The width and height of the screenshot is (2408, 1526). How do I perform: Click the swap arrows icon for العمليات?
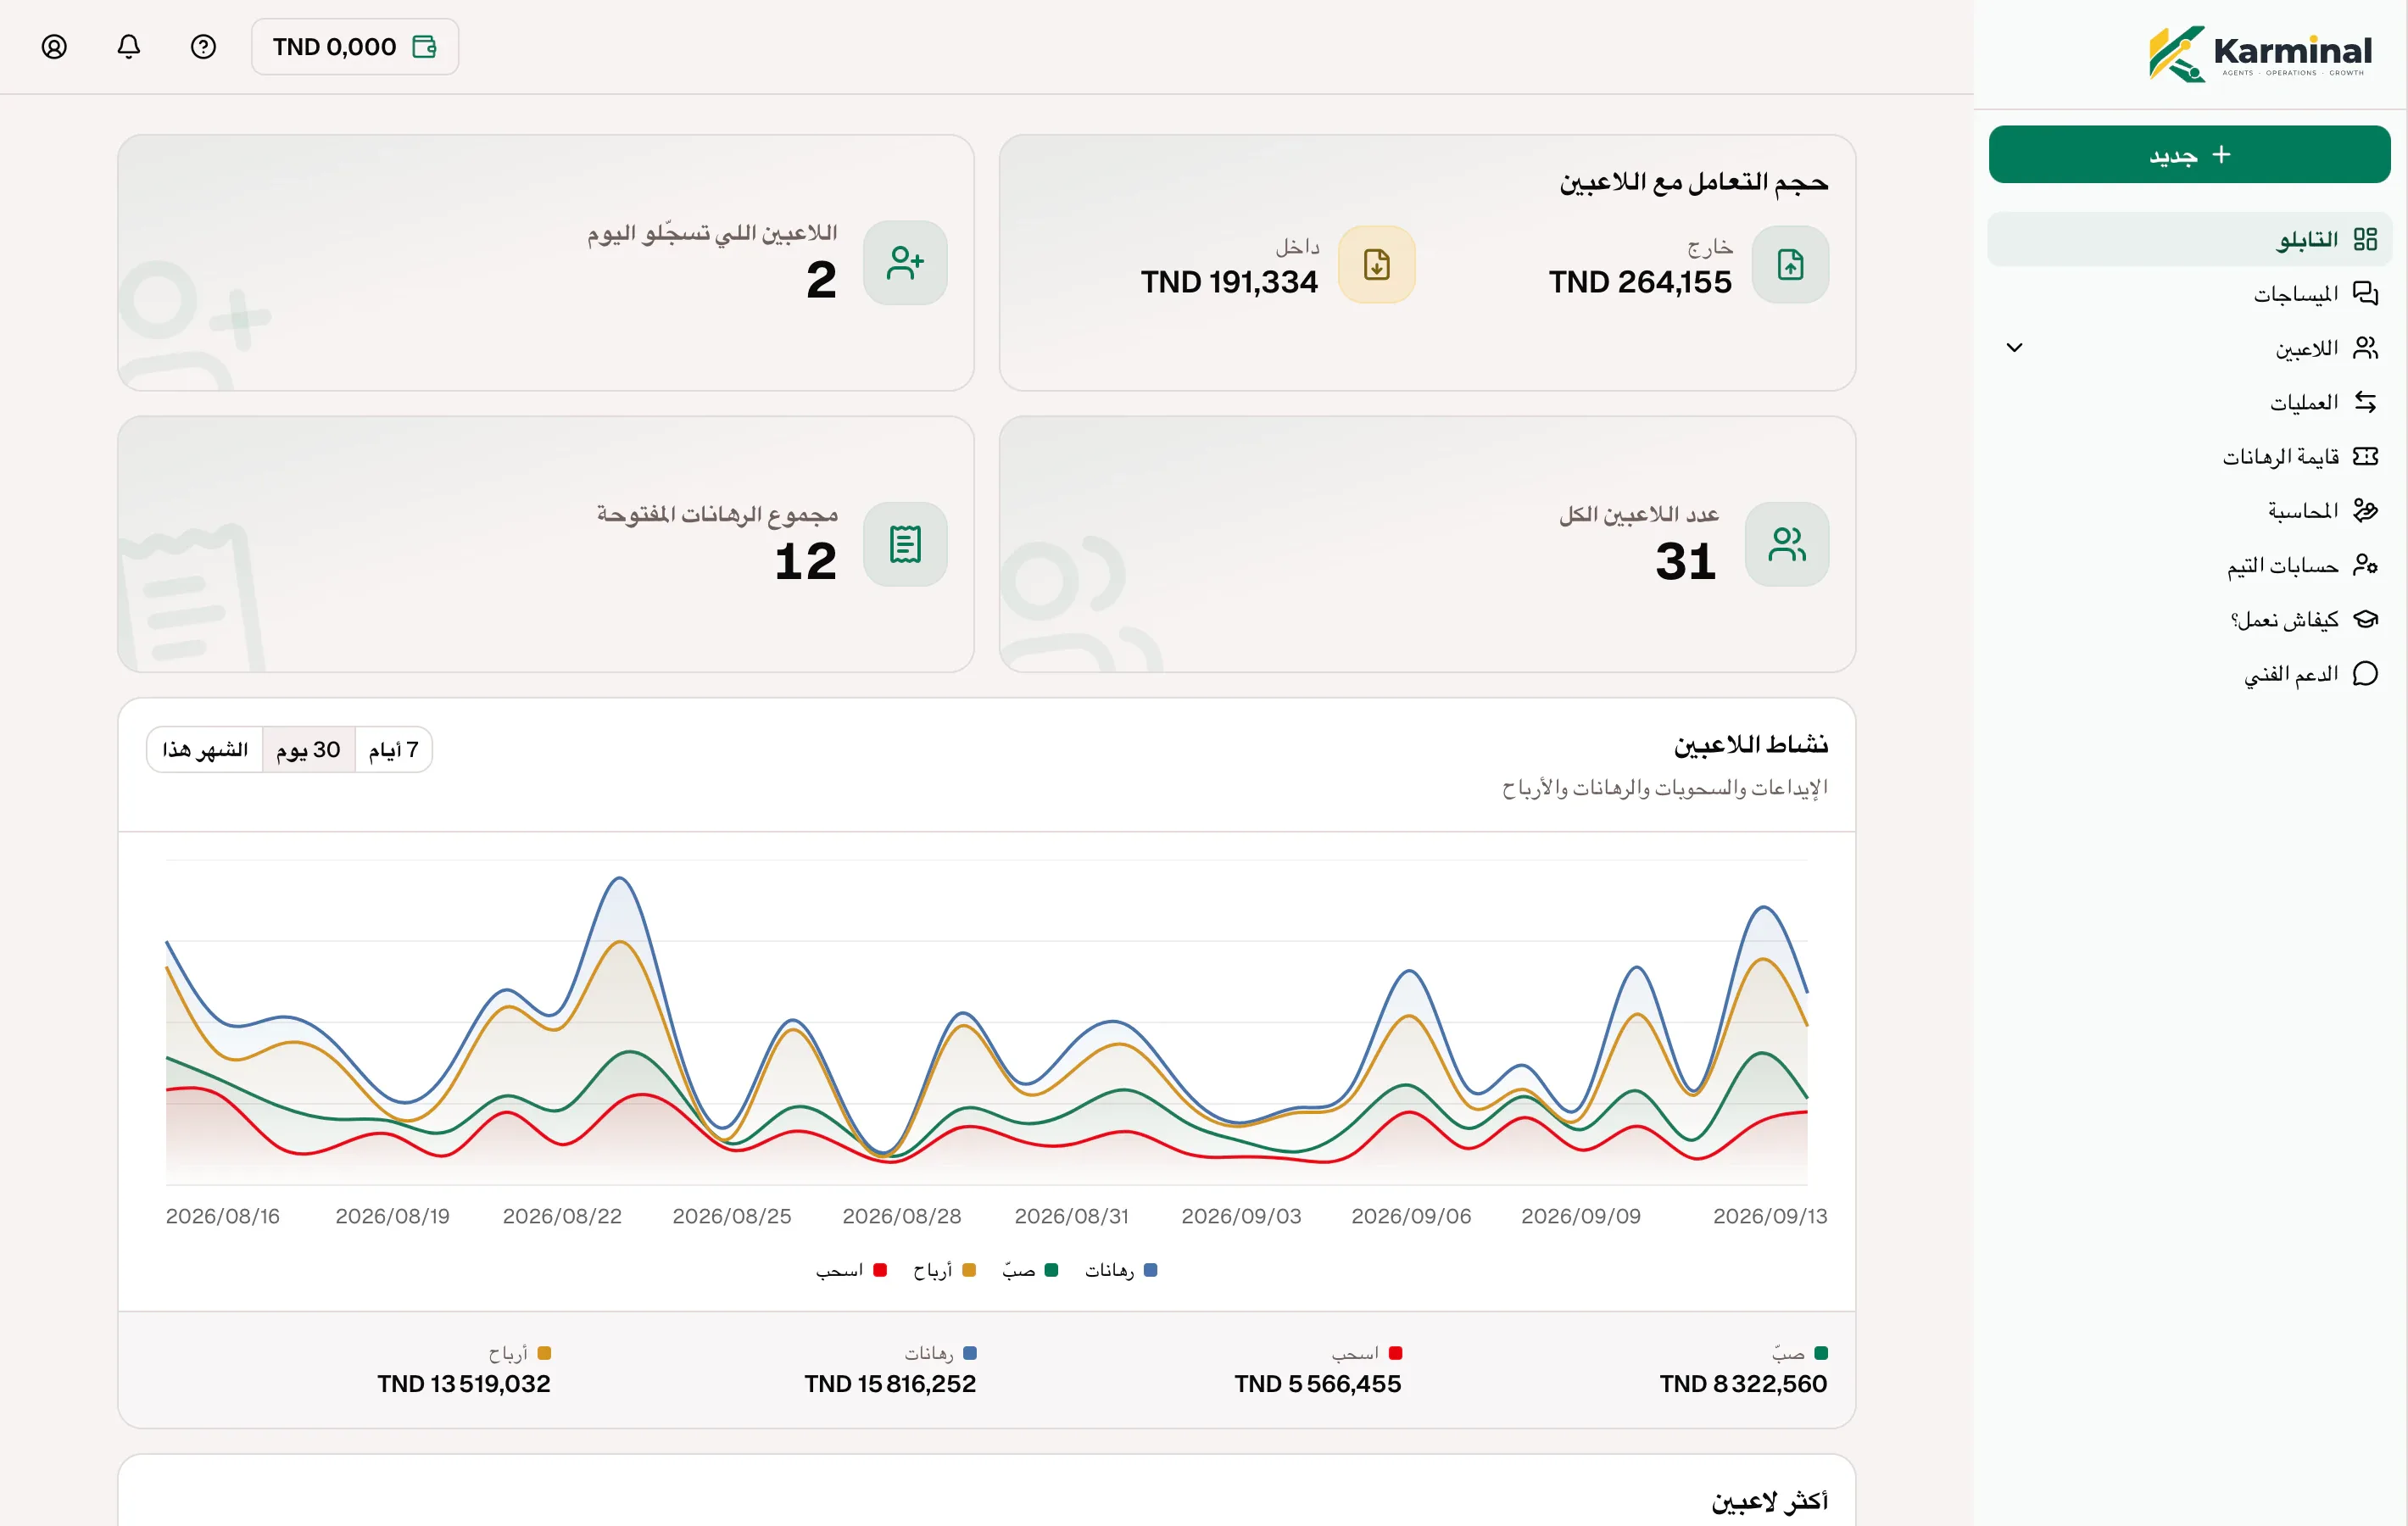coord(2365,402)
